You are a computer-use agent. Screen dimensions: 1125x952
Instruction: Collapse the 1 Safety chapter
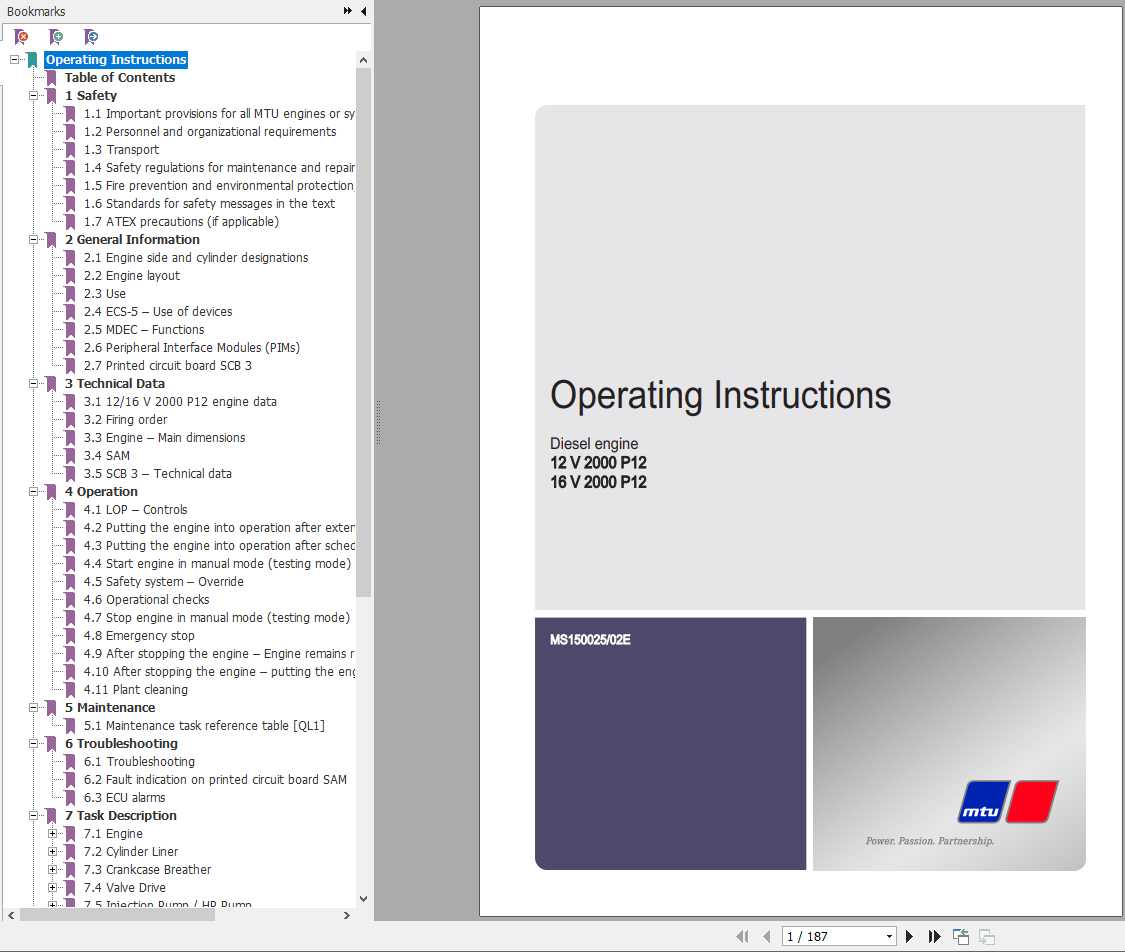coord(33,95)
